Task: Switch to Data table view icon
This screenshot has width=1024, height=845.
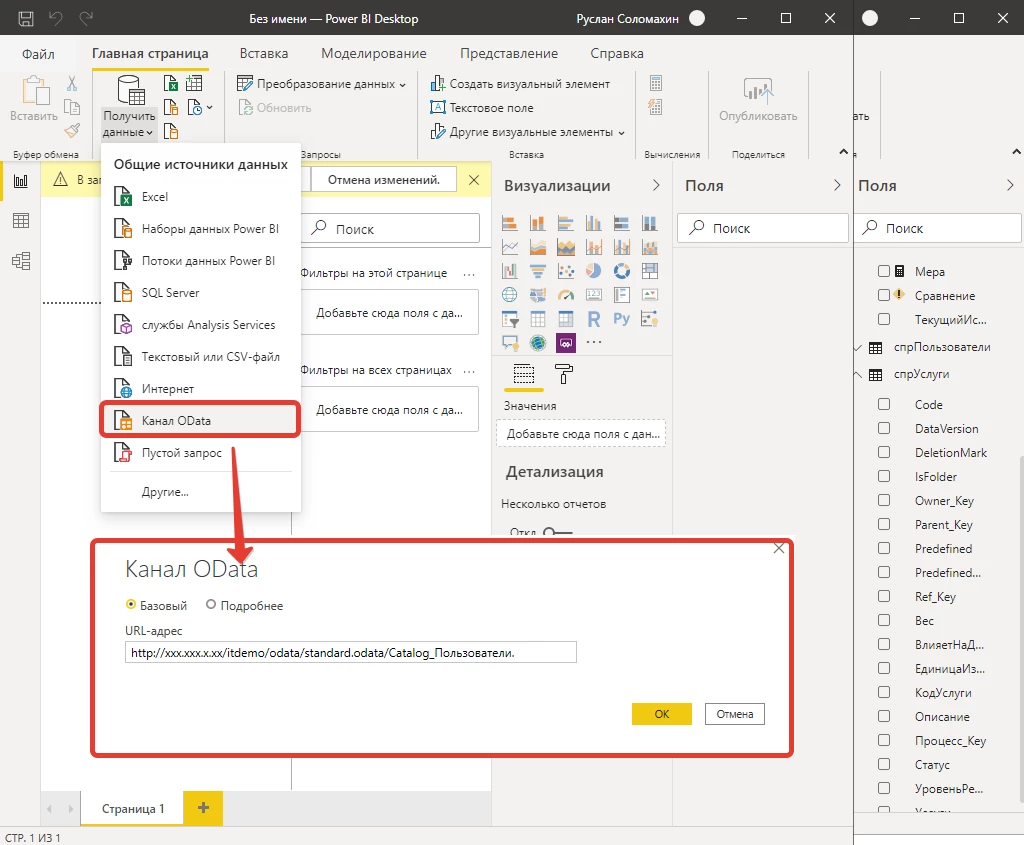Action: 20,221
